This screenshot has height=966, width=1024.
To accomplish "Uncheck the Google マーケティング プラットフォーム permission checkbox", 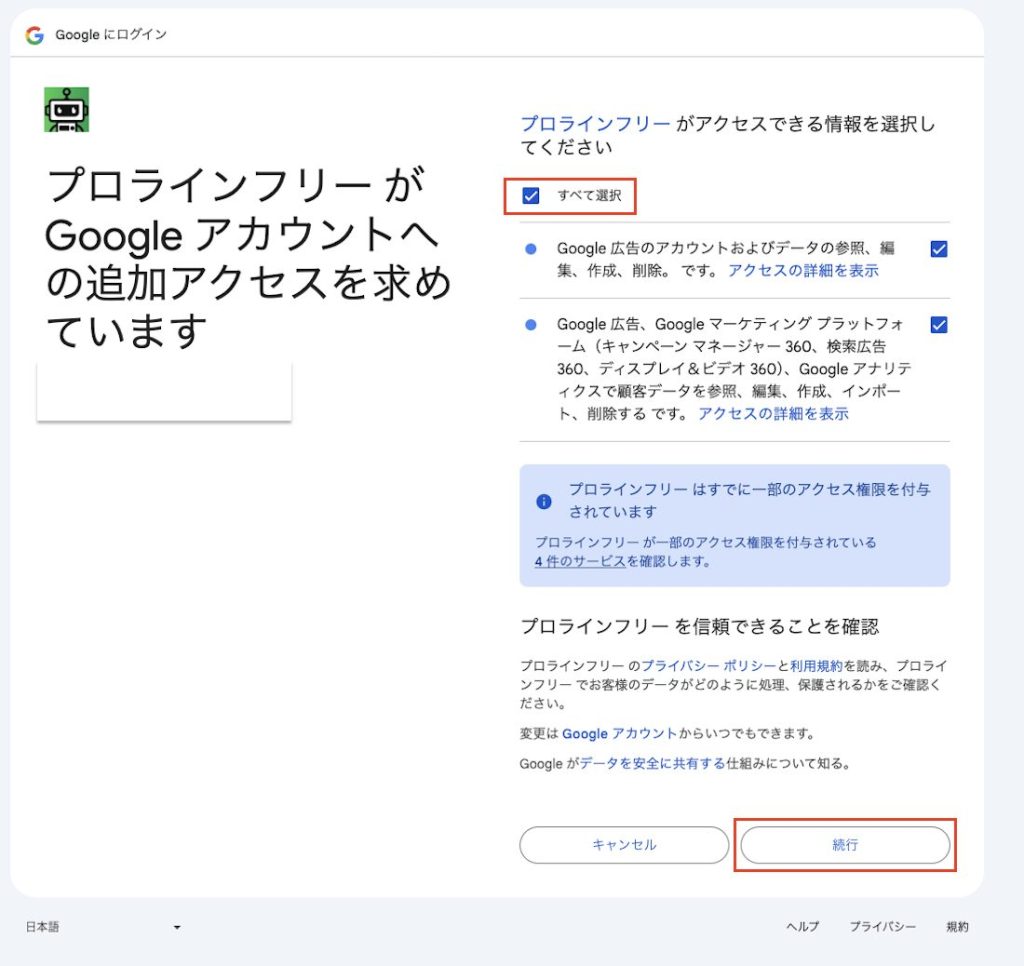I will click(x=938, y=325).
